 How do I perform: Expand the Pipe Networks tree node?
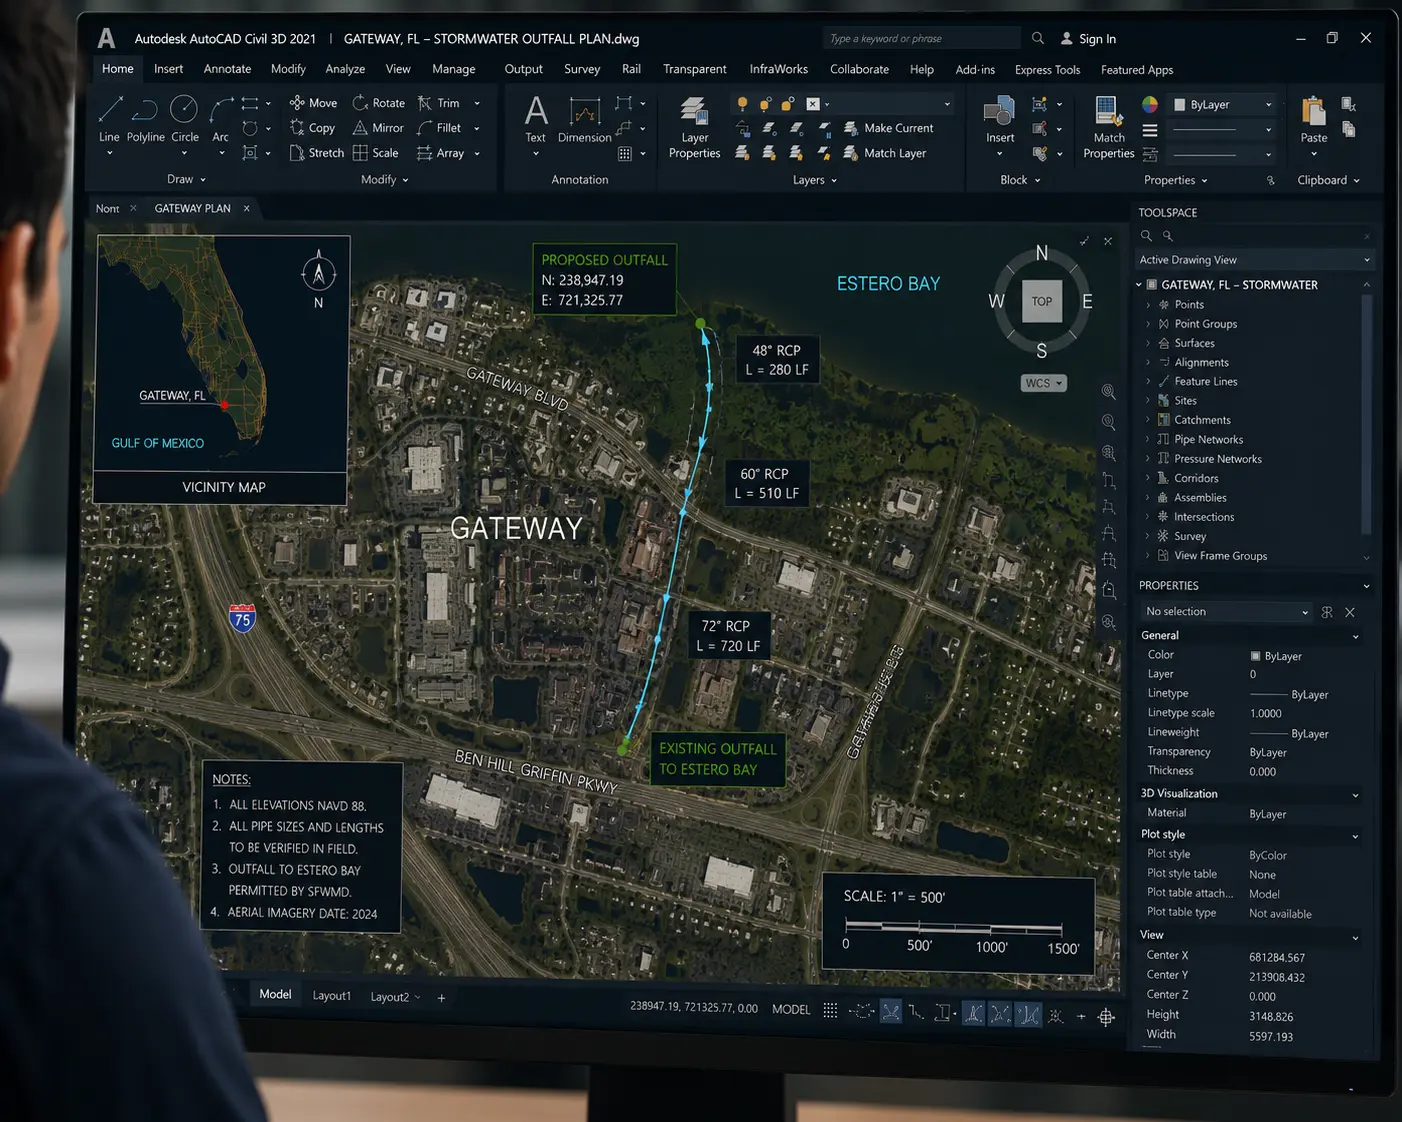1147,439
